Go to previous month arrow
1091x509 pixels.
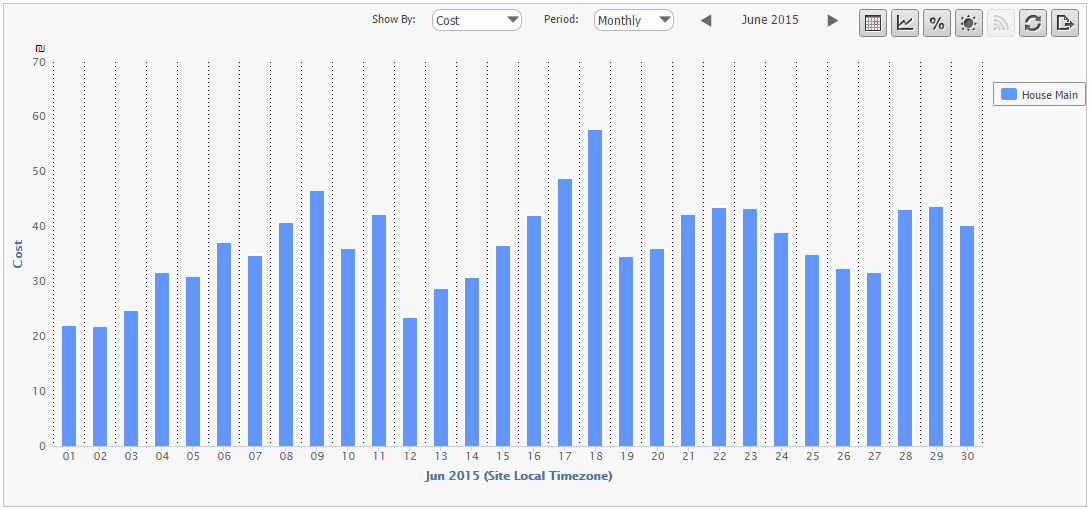706,20
